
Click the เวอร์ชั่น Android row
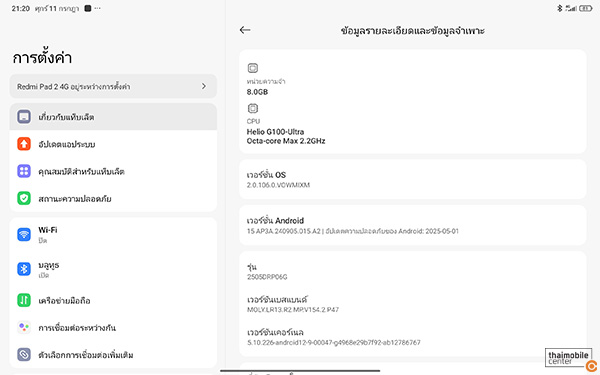click(x=412, y=225)
